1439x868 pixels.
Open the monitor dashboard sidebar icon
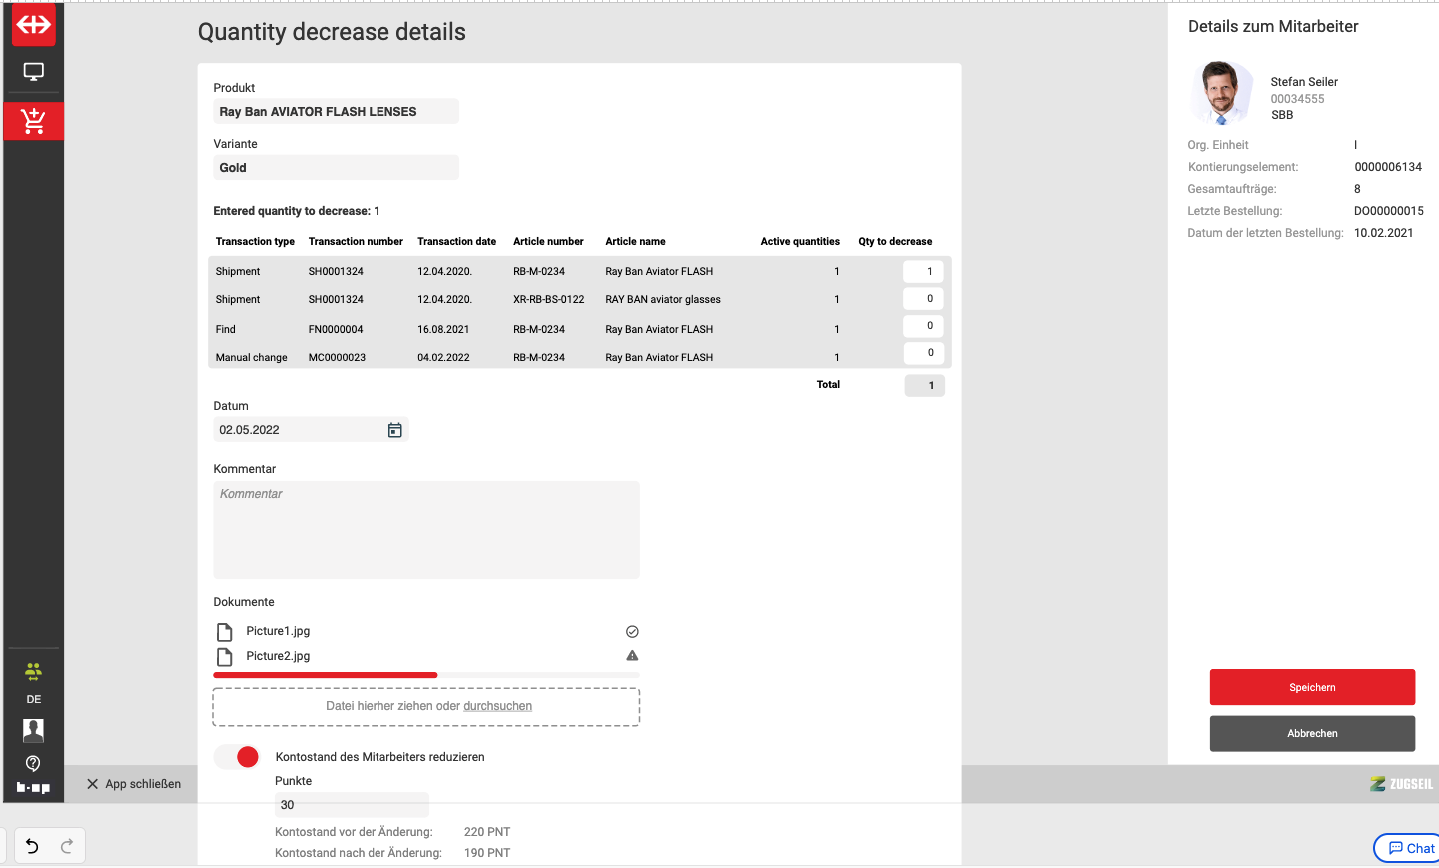coord(34,72)
